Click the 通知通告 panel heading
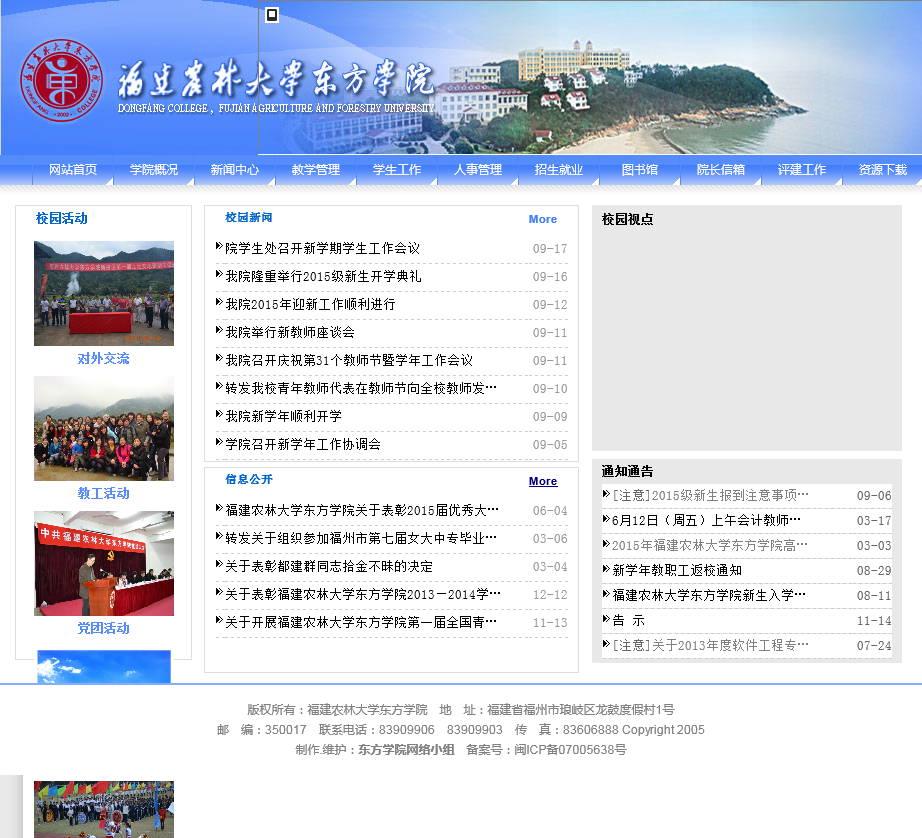 pyautogui.click(x=627, y=472)
